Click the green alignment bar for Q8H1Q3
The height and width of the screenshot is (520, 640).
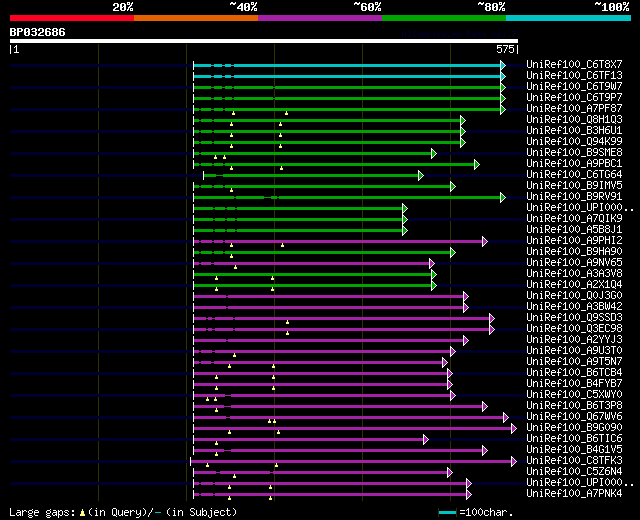pyautogui.click(x=327, y=120)
